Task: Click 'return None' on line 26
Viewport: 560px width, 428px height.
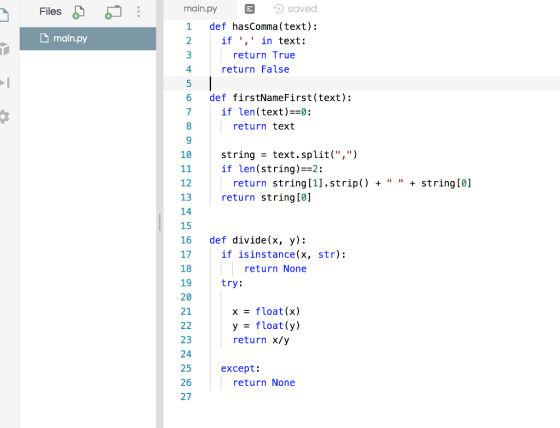Action: (x=264, y=383)
